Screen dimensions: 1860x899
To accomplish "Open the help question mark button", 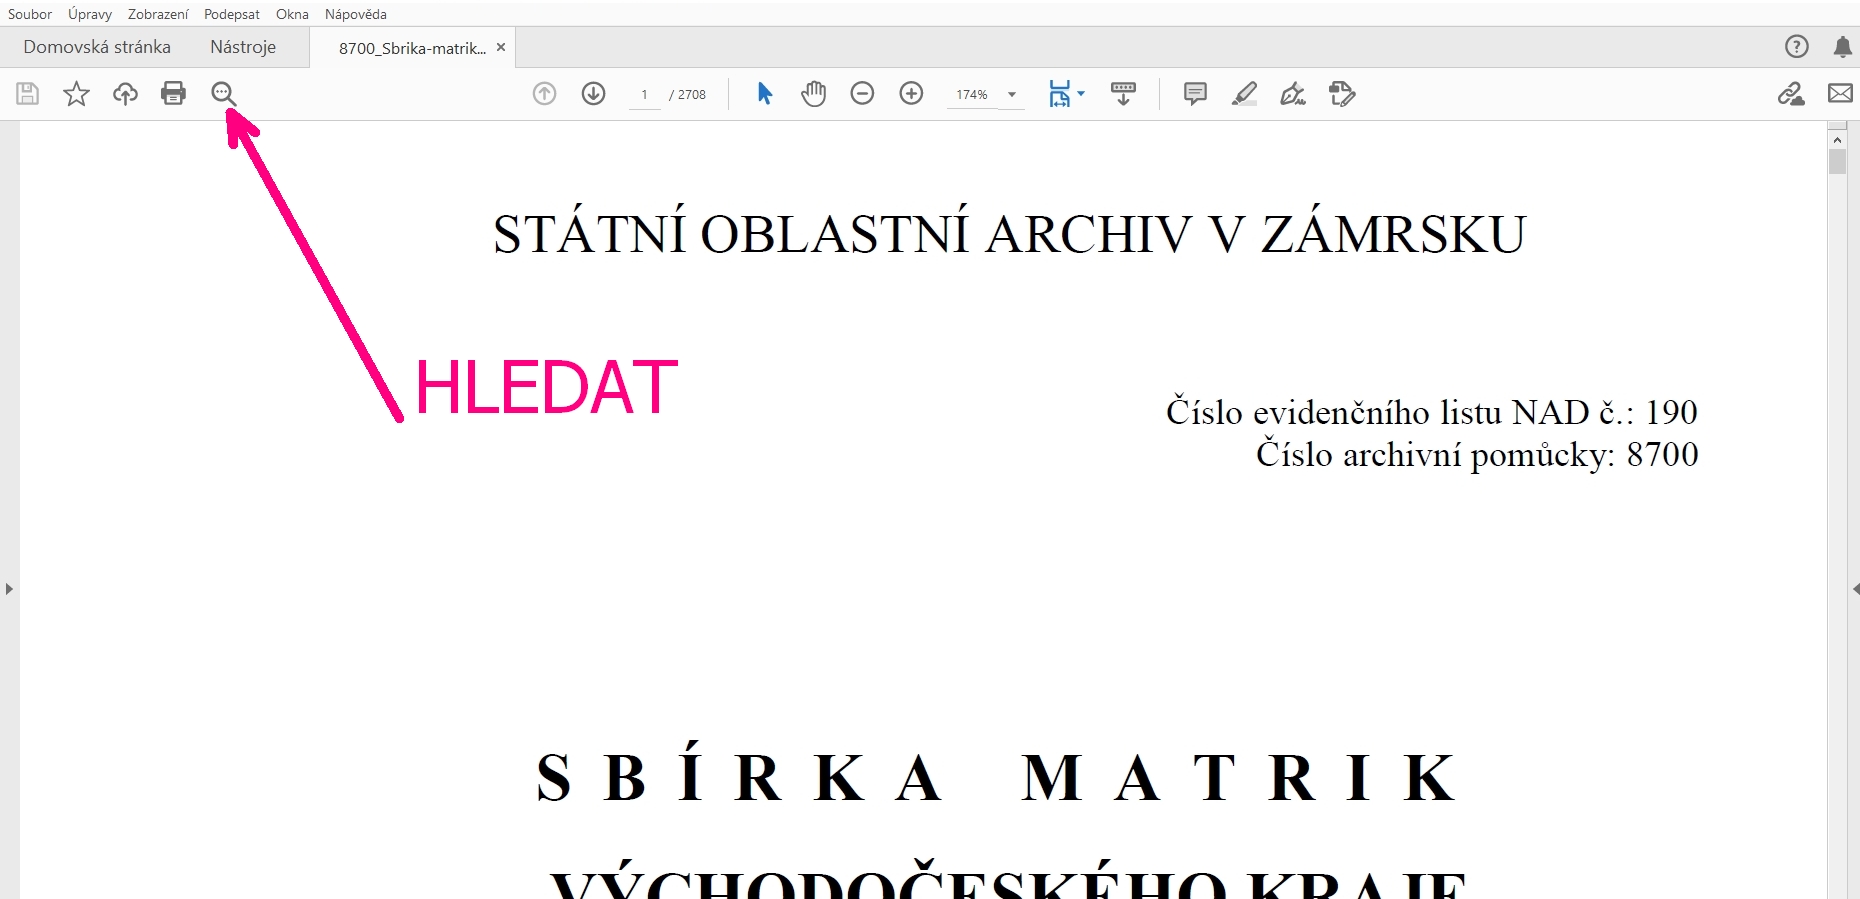I will 1796,47.
